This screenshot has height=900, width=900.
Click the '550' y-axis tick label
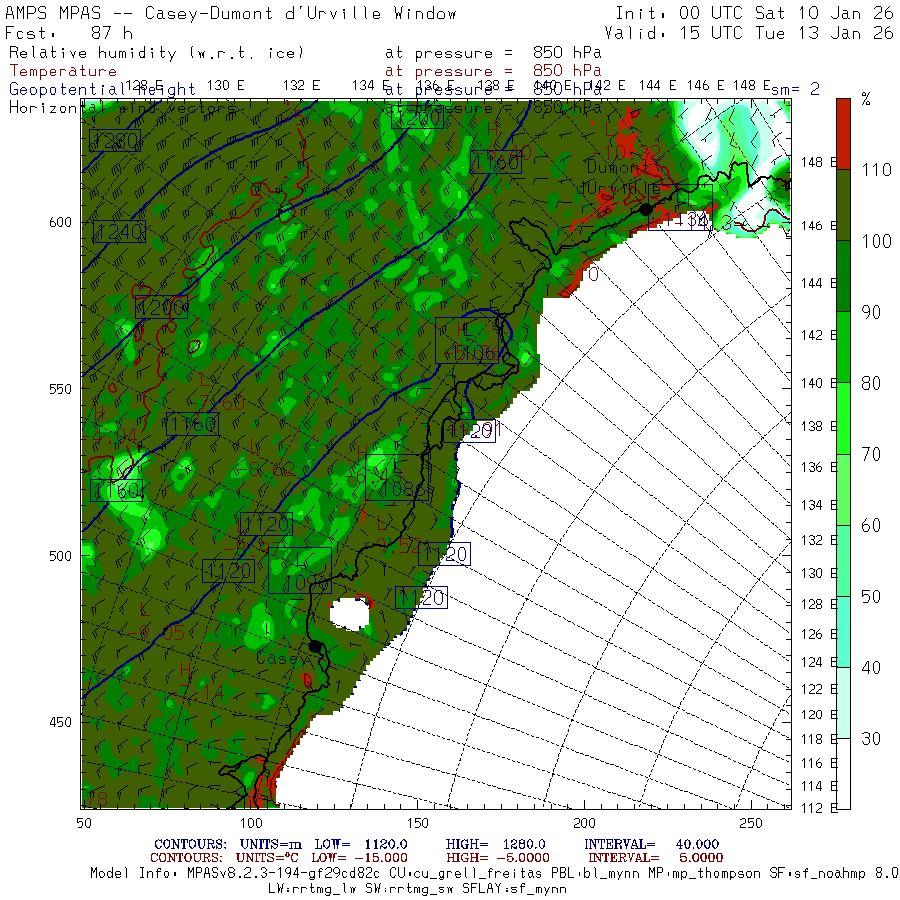(60, 389)
